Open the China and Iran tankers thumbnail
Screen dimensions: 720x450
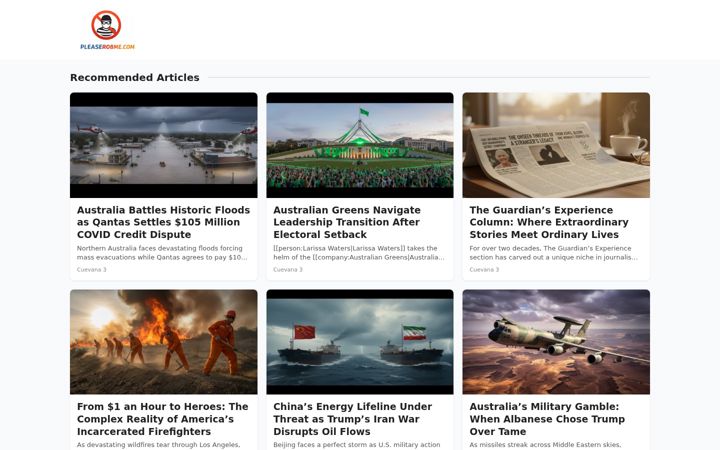click(360, 342)
